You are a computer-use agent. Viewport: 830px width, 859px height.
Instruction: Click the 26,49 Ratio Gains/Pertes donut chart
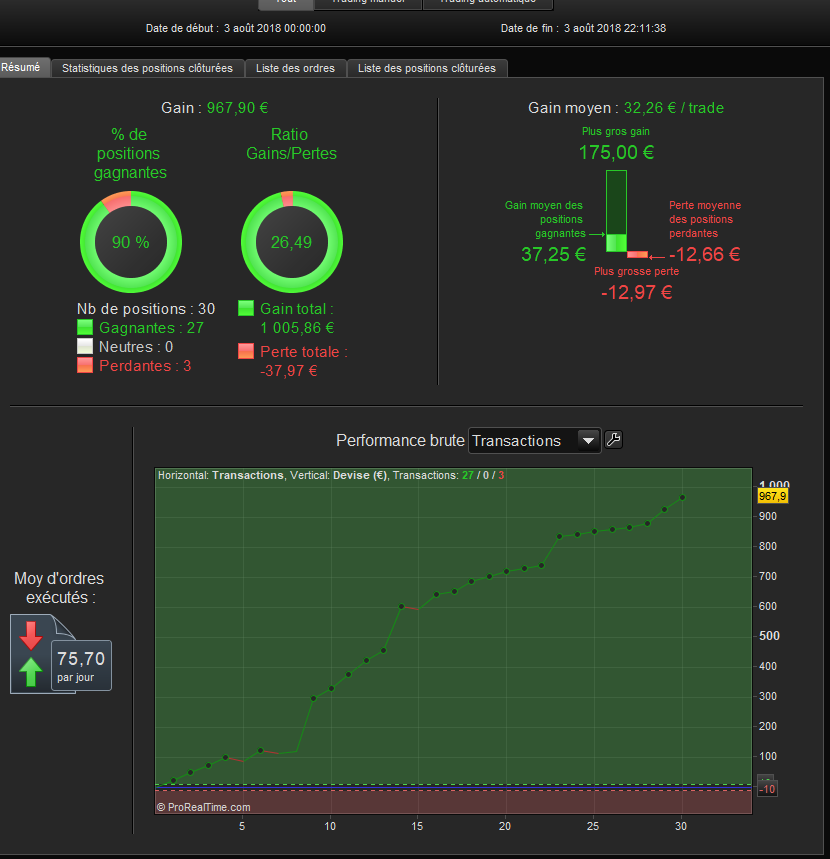point(291,242)
